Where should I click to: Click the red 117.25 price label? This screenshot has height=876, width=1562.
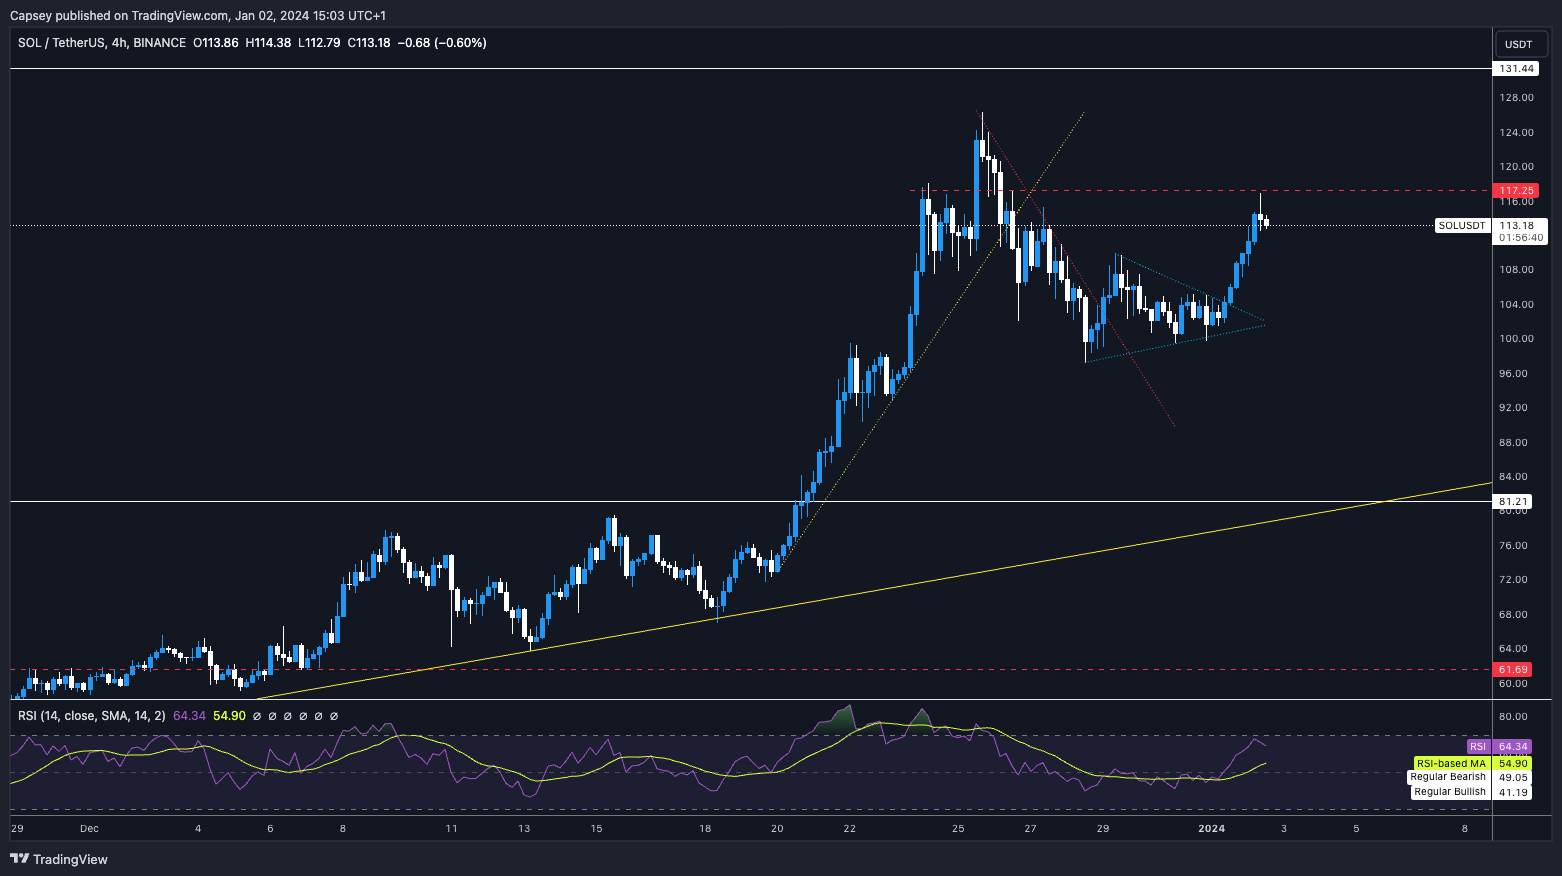(1516, 190)
